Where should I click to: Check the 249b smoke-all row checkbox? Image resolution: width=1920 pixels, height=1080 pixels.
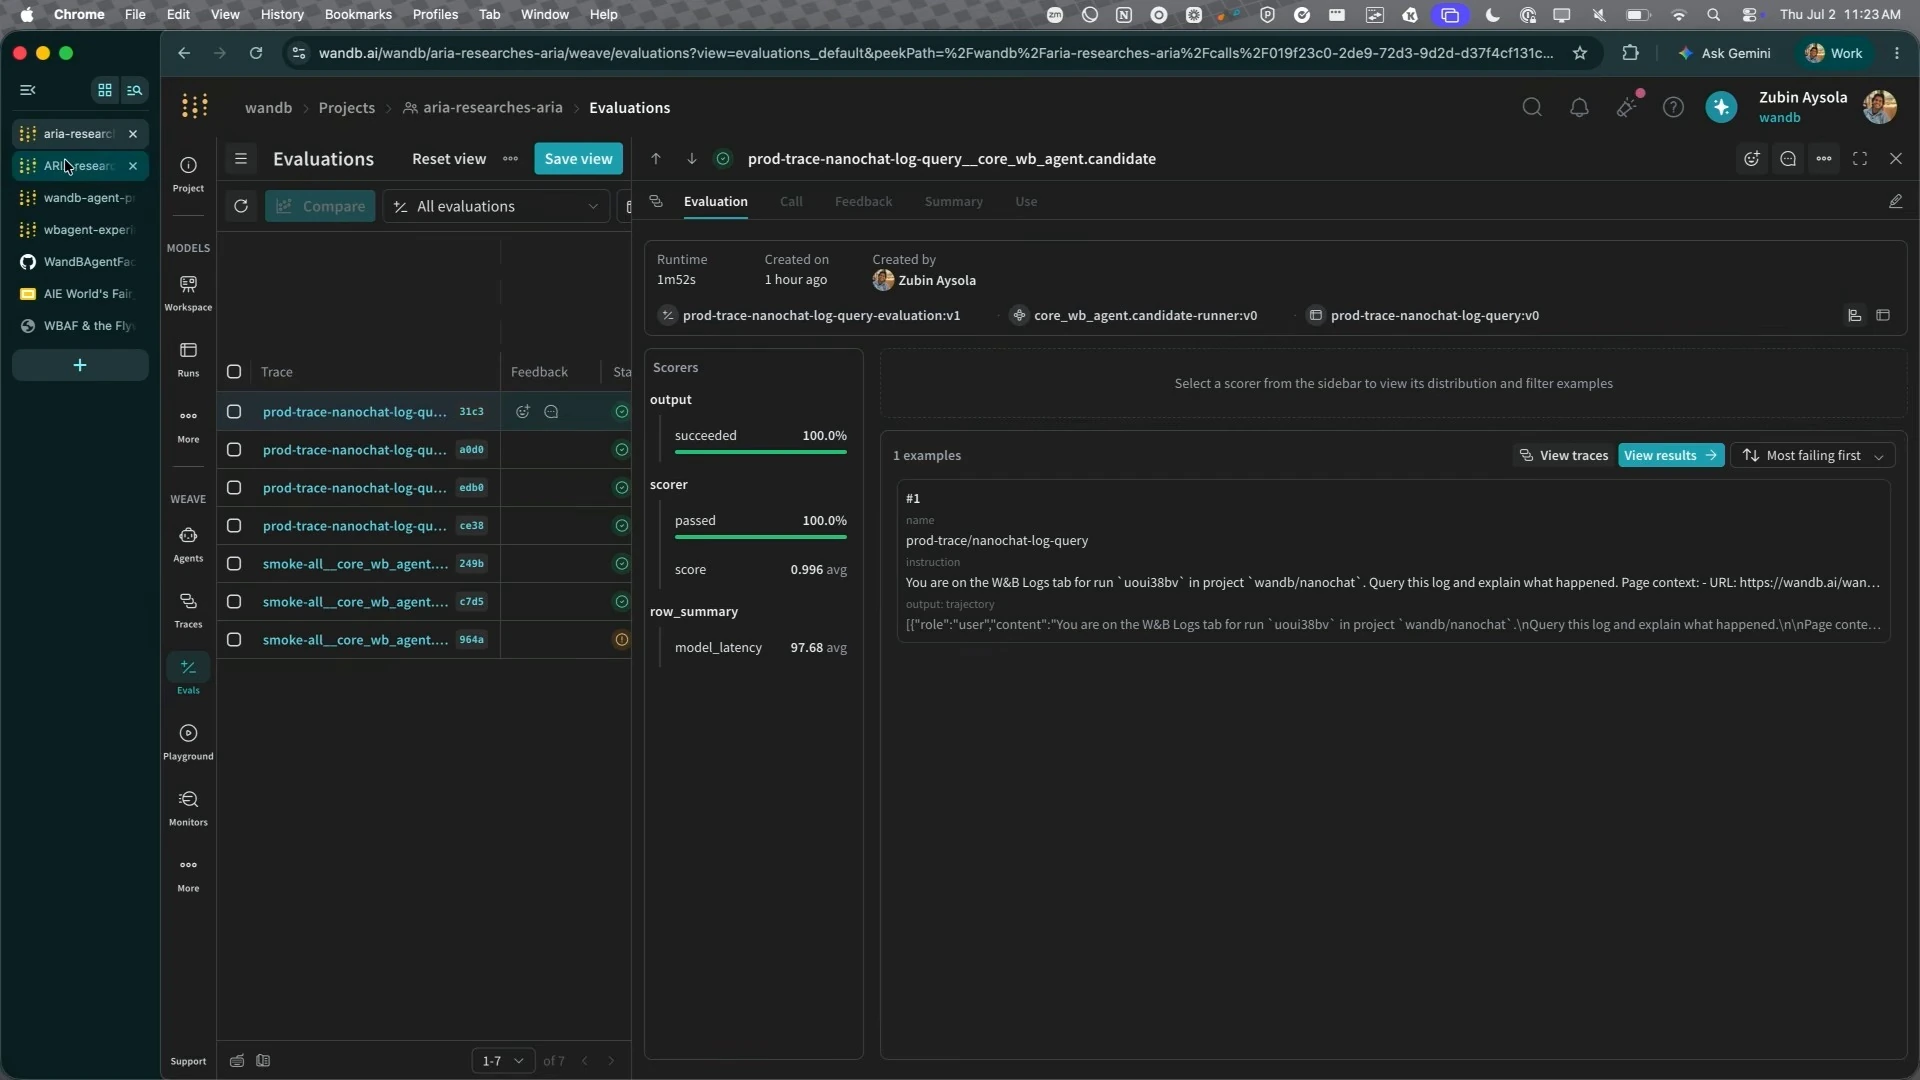(234, 564)
